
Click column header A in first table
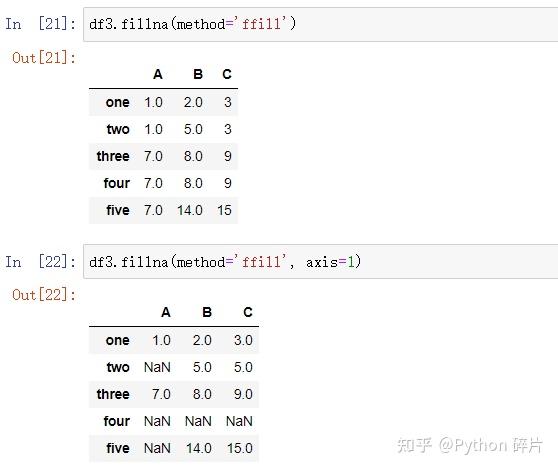158,74
